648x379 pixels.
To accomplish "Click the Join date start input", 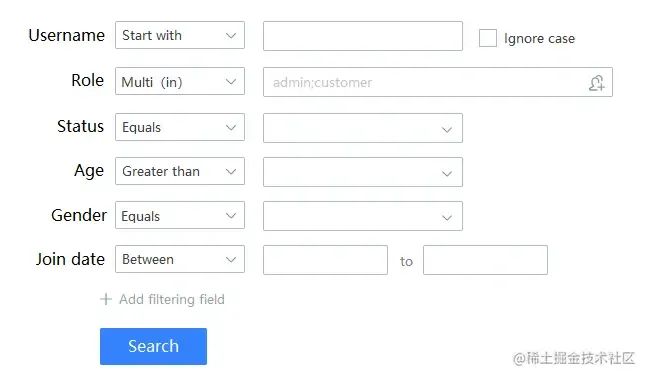I will pos(325,260).
